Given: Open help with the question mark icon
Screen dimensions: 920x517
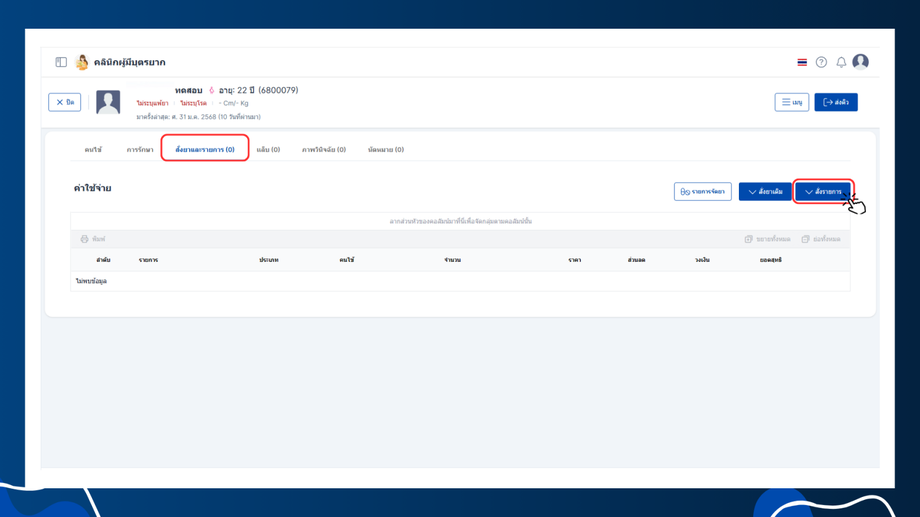Looking at the screenshot, I should tap(821, 62).
